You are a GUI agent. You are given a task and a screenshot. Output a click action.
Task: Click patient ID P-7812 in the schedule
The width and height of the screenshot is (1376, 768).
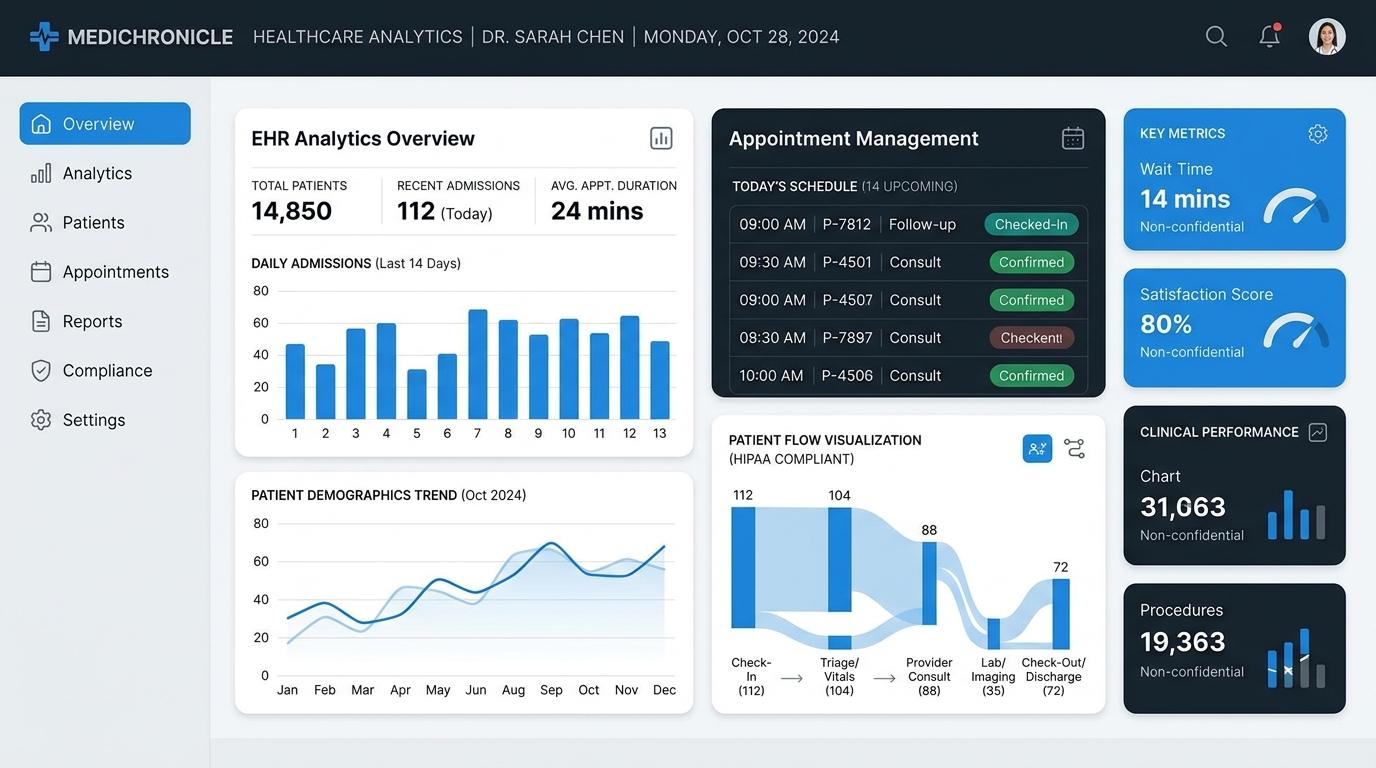[x=847, y=224]
